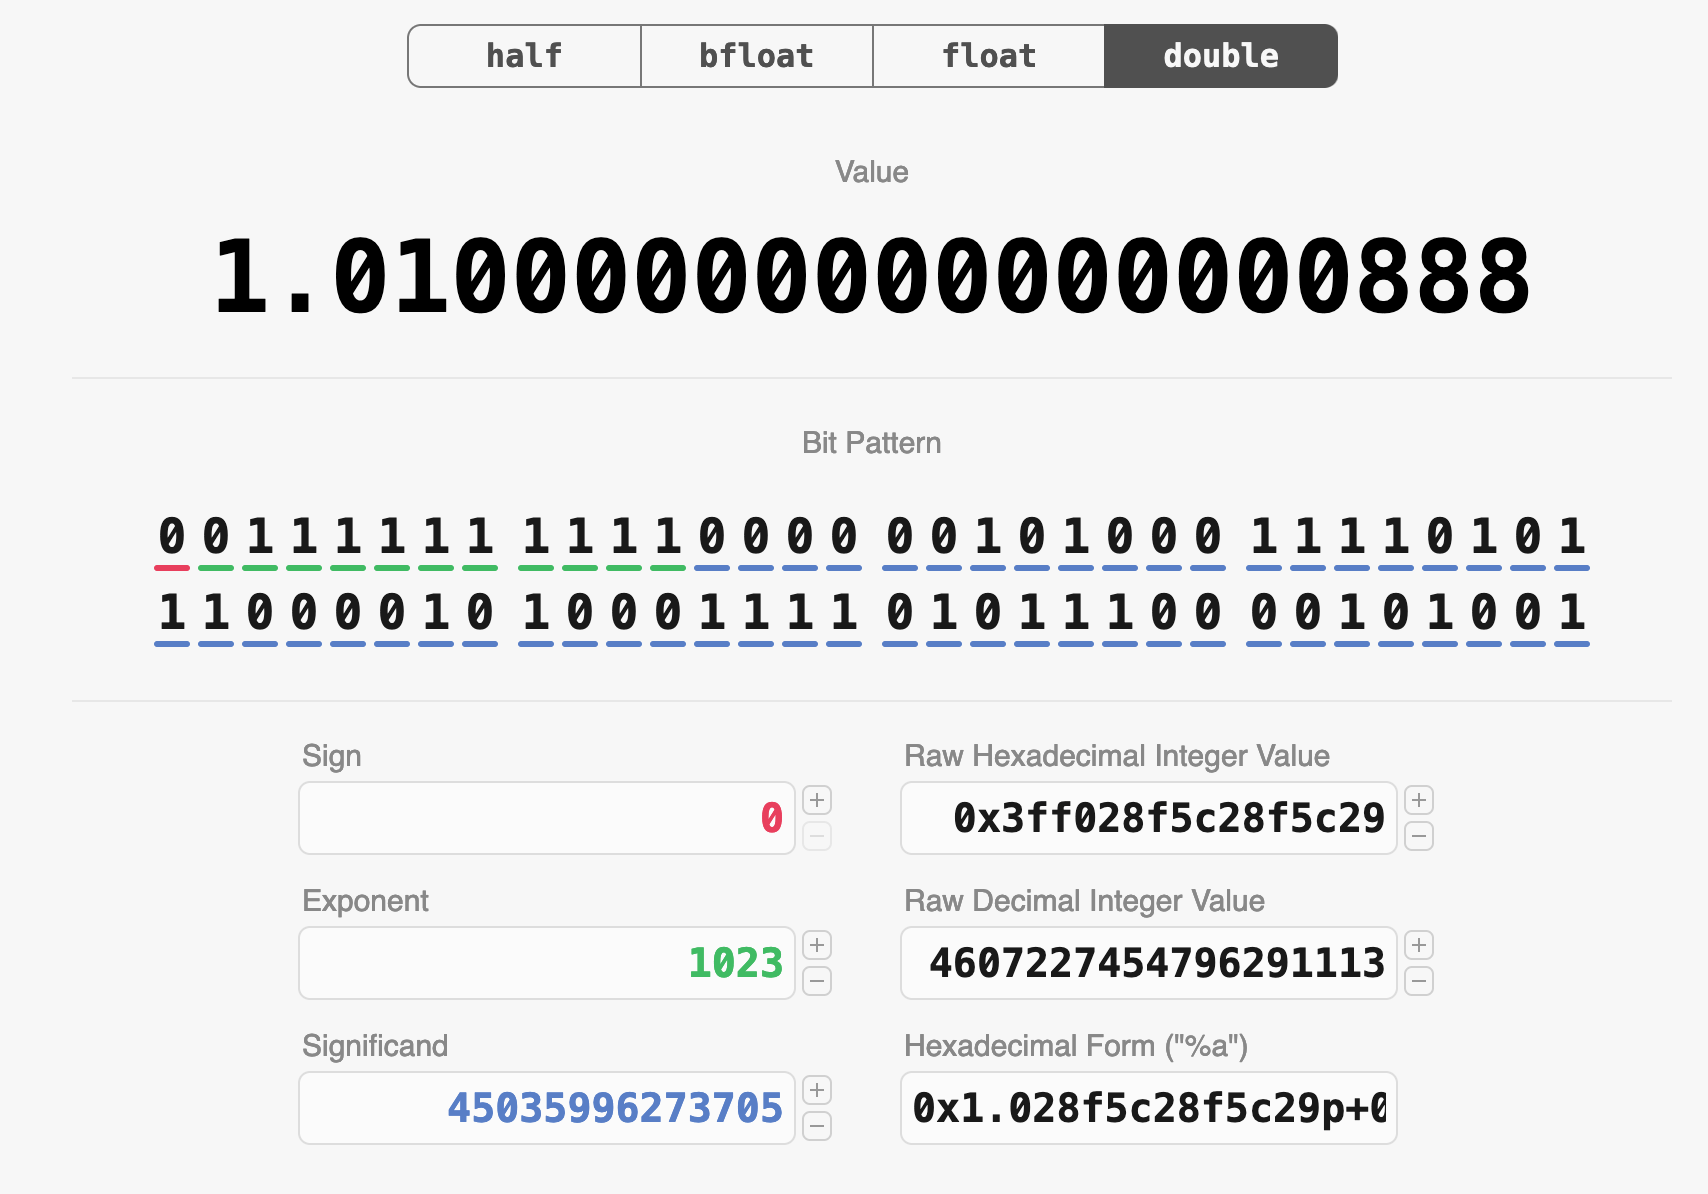Click inside the Exponent input field

tap(546, 962)
